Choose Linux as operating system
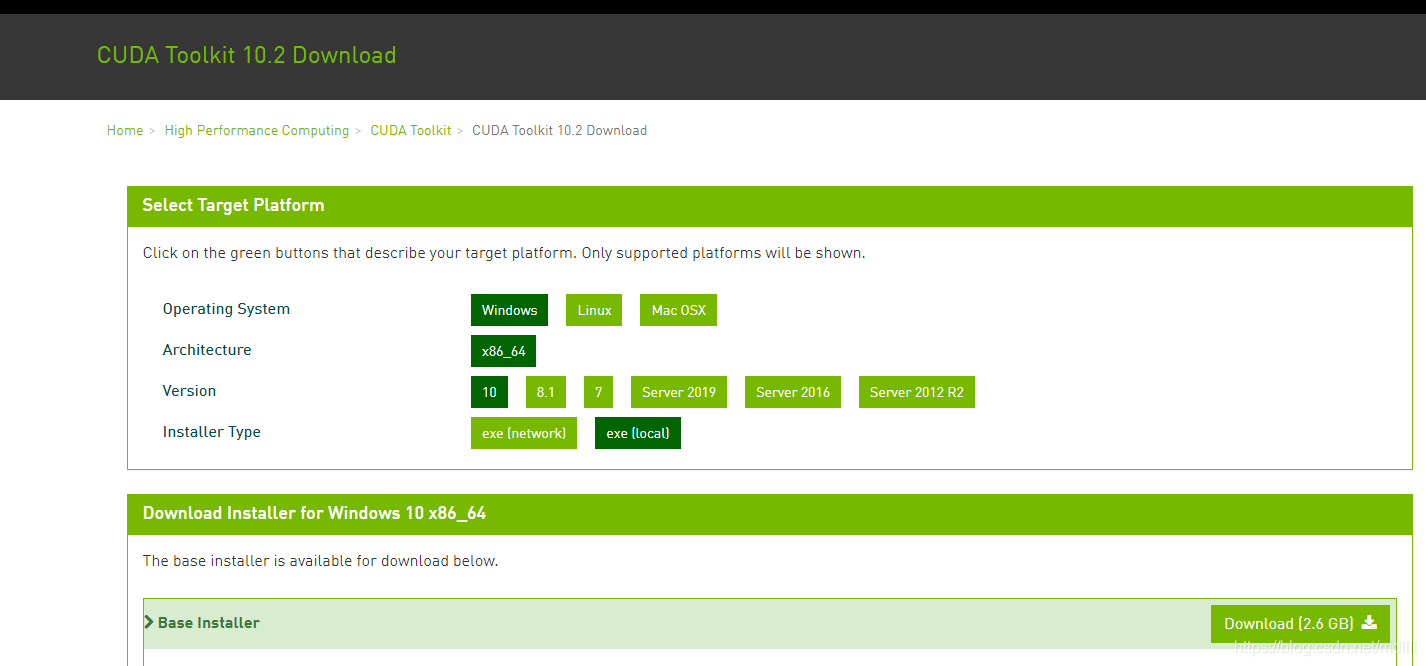Screen dimensions: 1426x666 594,310
